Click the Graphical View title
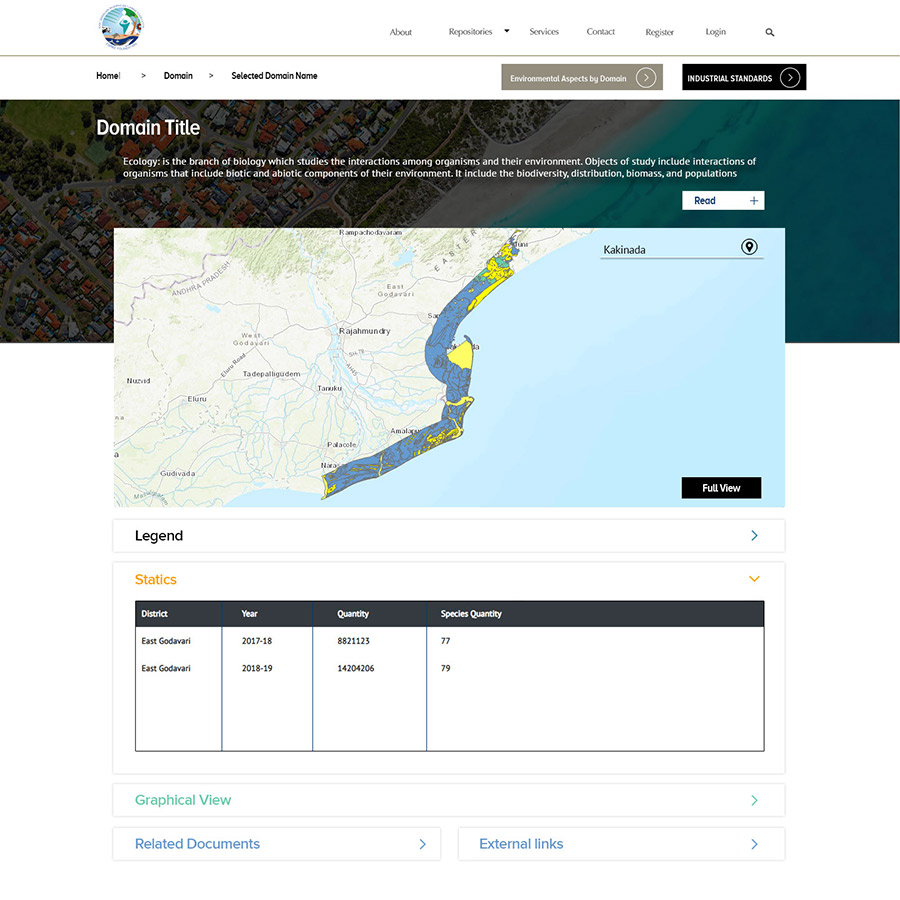 183,800
